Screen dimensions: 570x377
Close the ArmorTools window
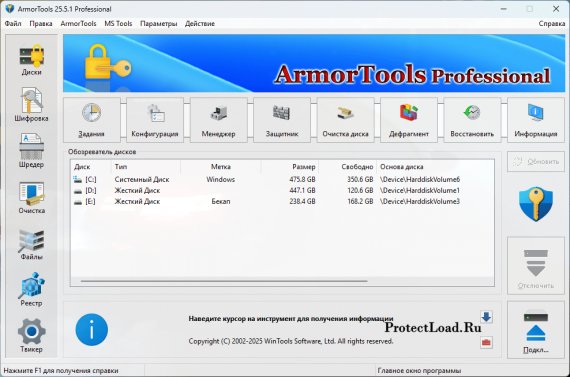pos(556,9)
